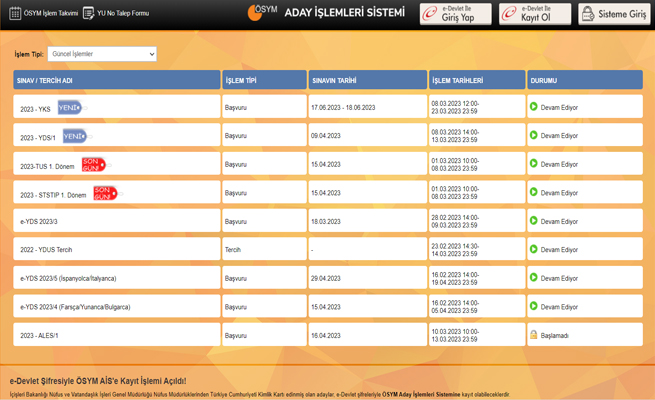Click the İŞLEM TİPİ column header
Screen dimensions: 655x400
click(x=264, y=80)
